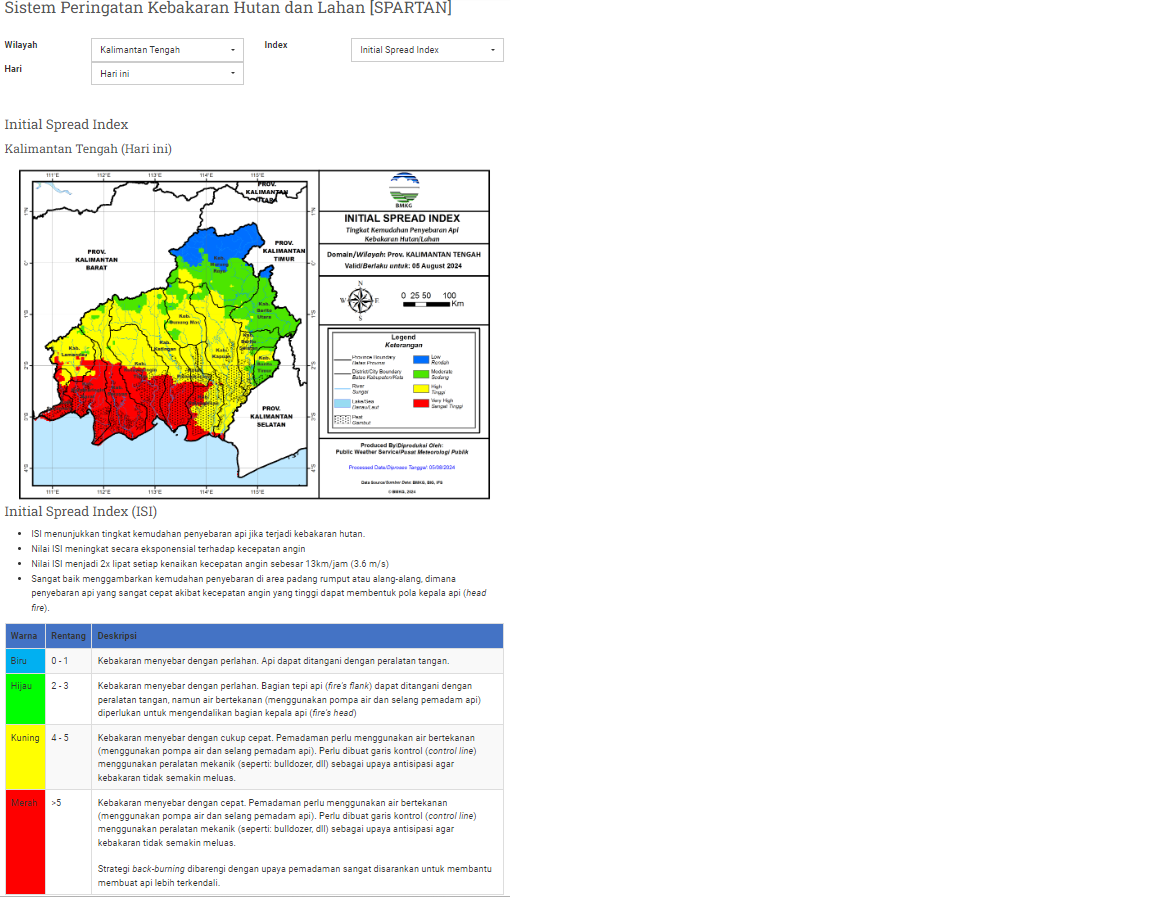Click the Hijau color cell in table

(x=25, y=699)
